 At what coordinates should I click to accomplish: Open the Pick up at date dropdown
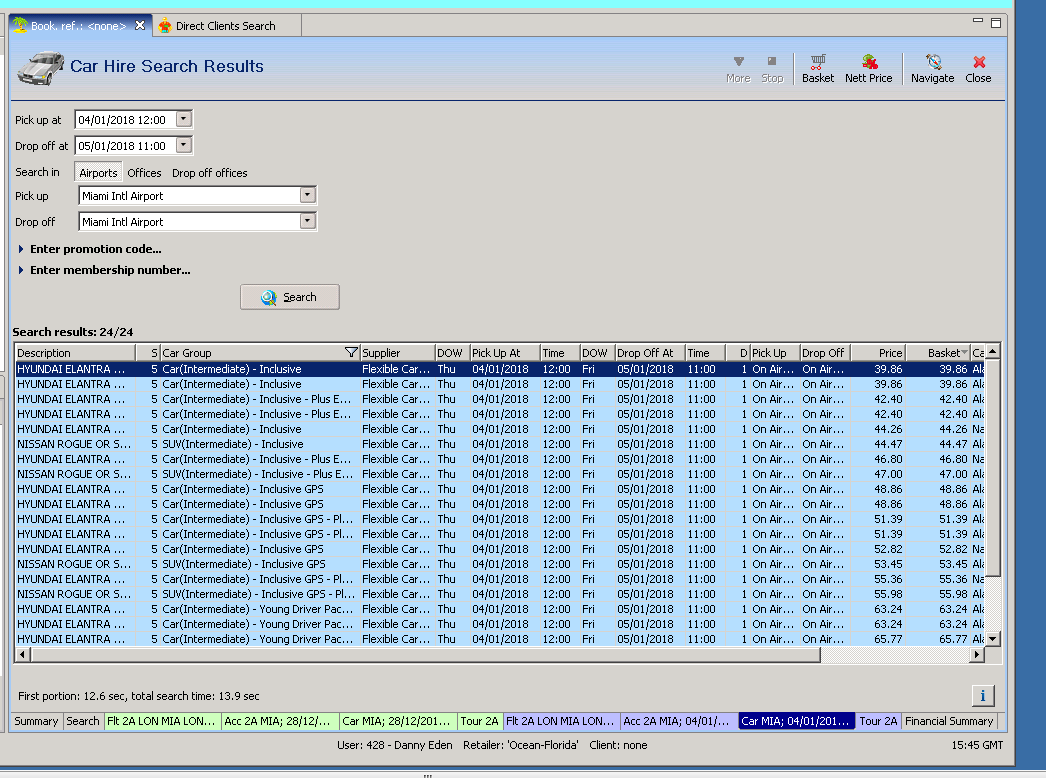183,119
